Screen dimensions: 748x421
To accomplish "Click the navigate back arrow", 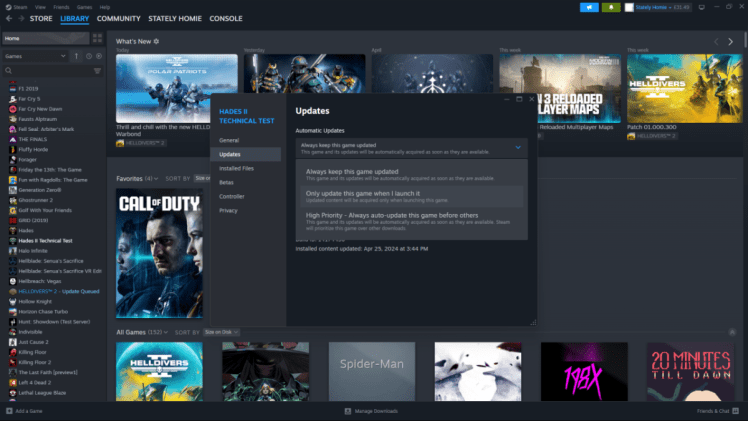I will [9, 18].
